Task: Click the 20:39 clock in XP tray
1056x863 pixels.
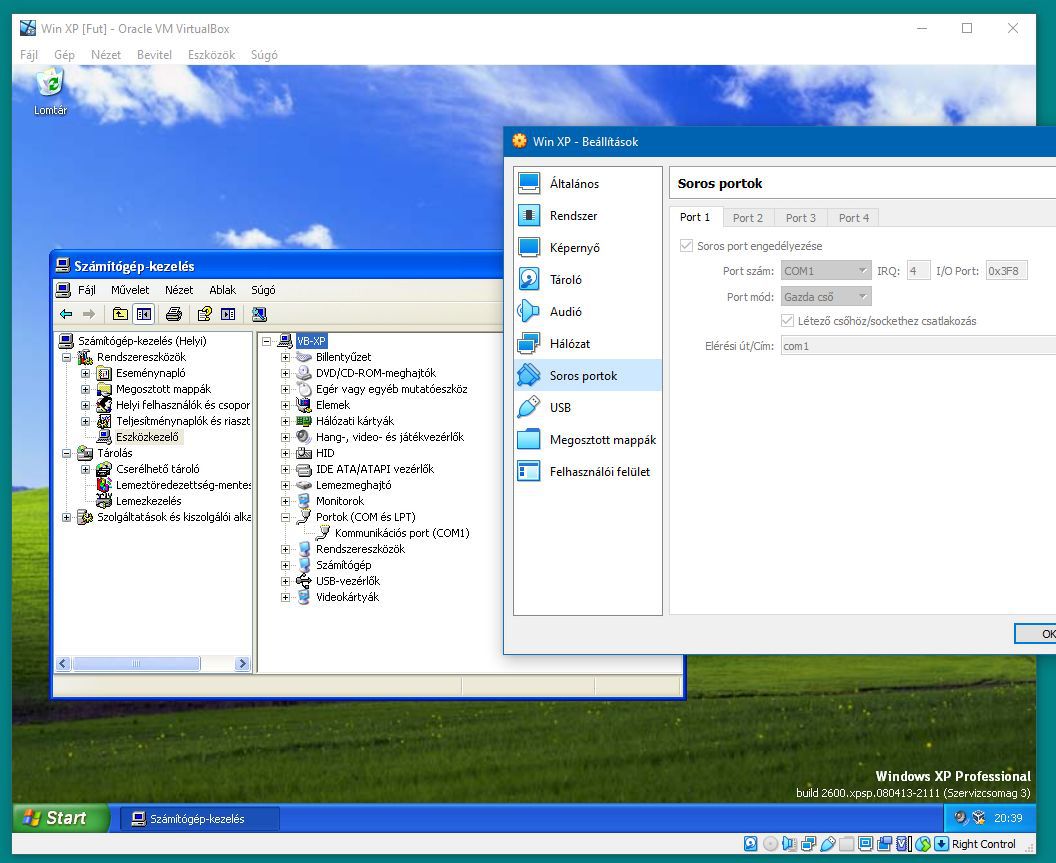Action: click(x=1008, y=818)
